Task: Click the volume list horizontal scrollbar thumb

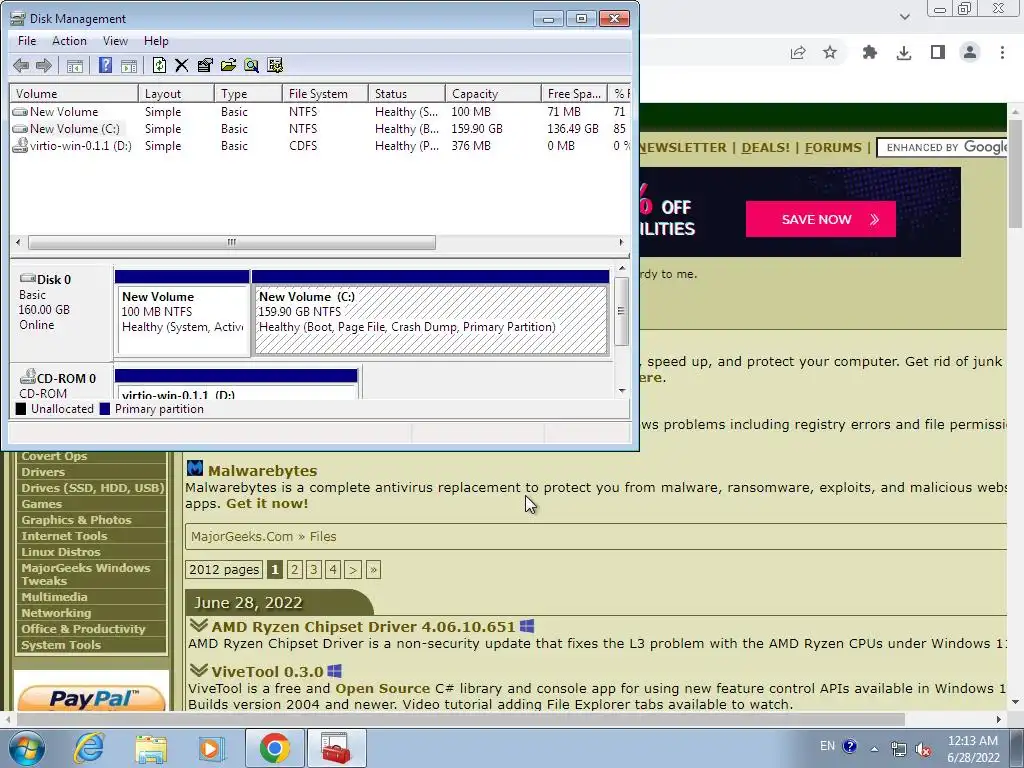Action: 232,242
